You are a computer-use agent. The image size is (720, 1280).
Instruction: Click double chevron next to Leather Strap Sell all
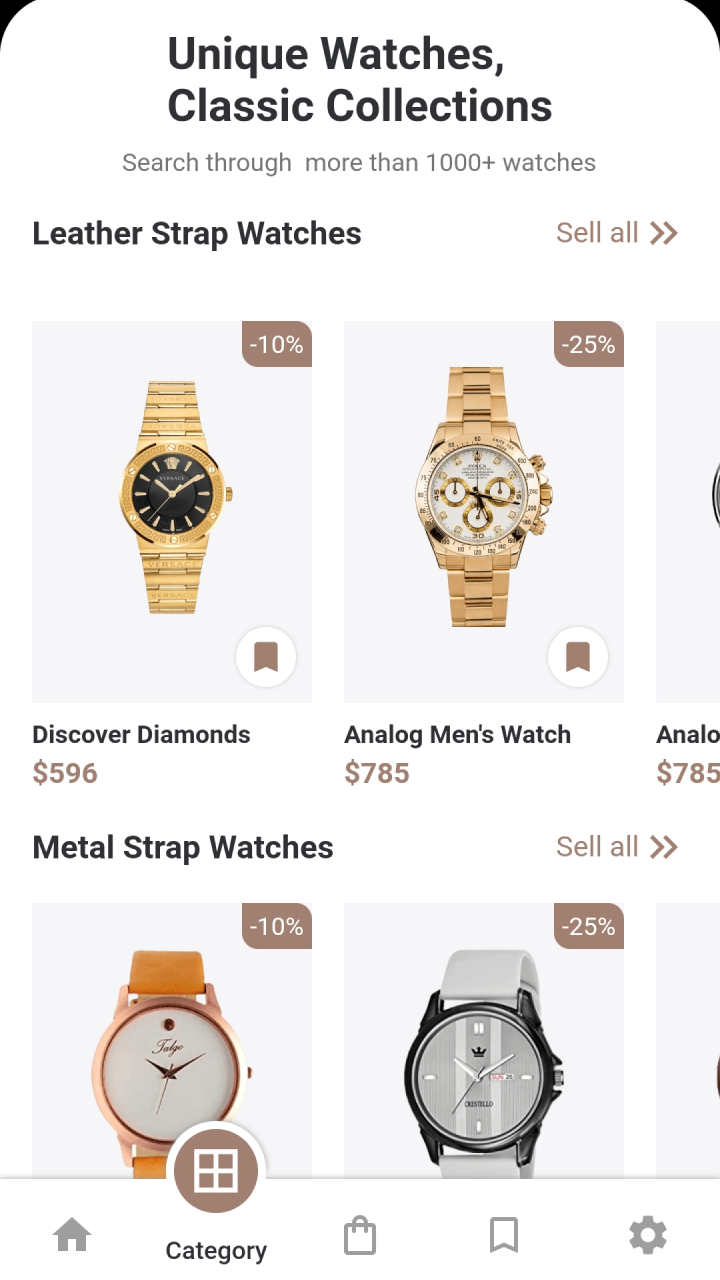[x=664, y=233]
